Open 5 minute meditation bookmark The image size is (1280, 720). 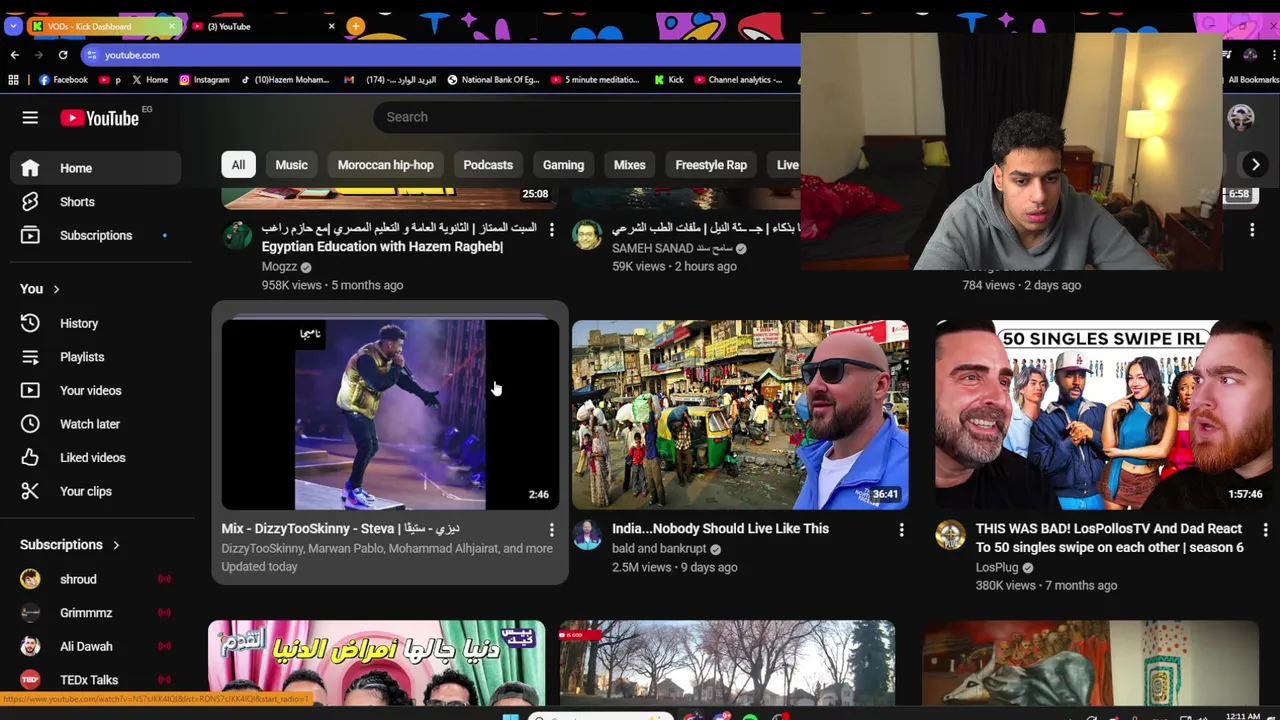(595, 80)
